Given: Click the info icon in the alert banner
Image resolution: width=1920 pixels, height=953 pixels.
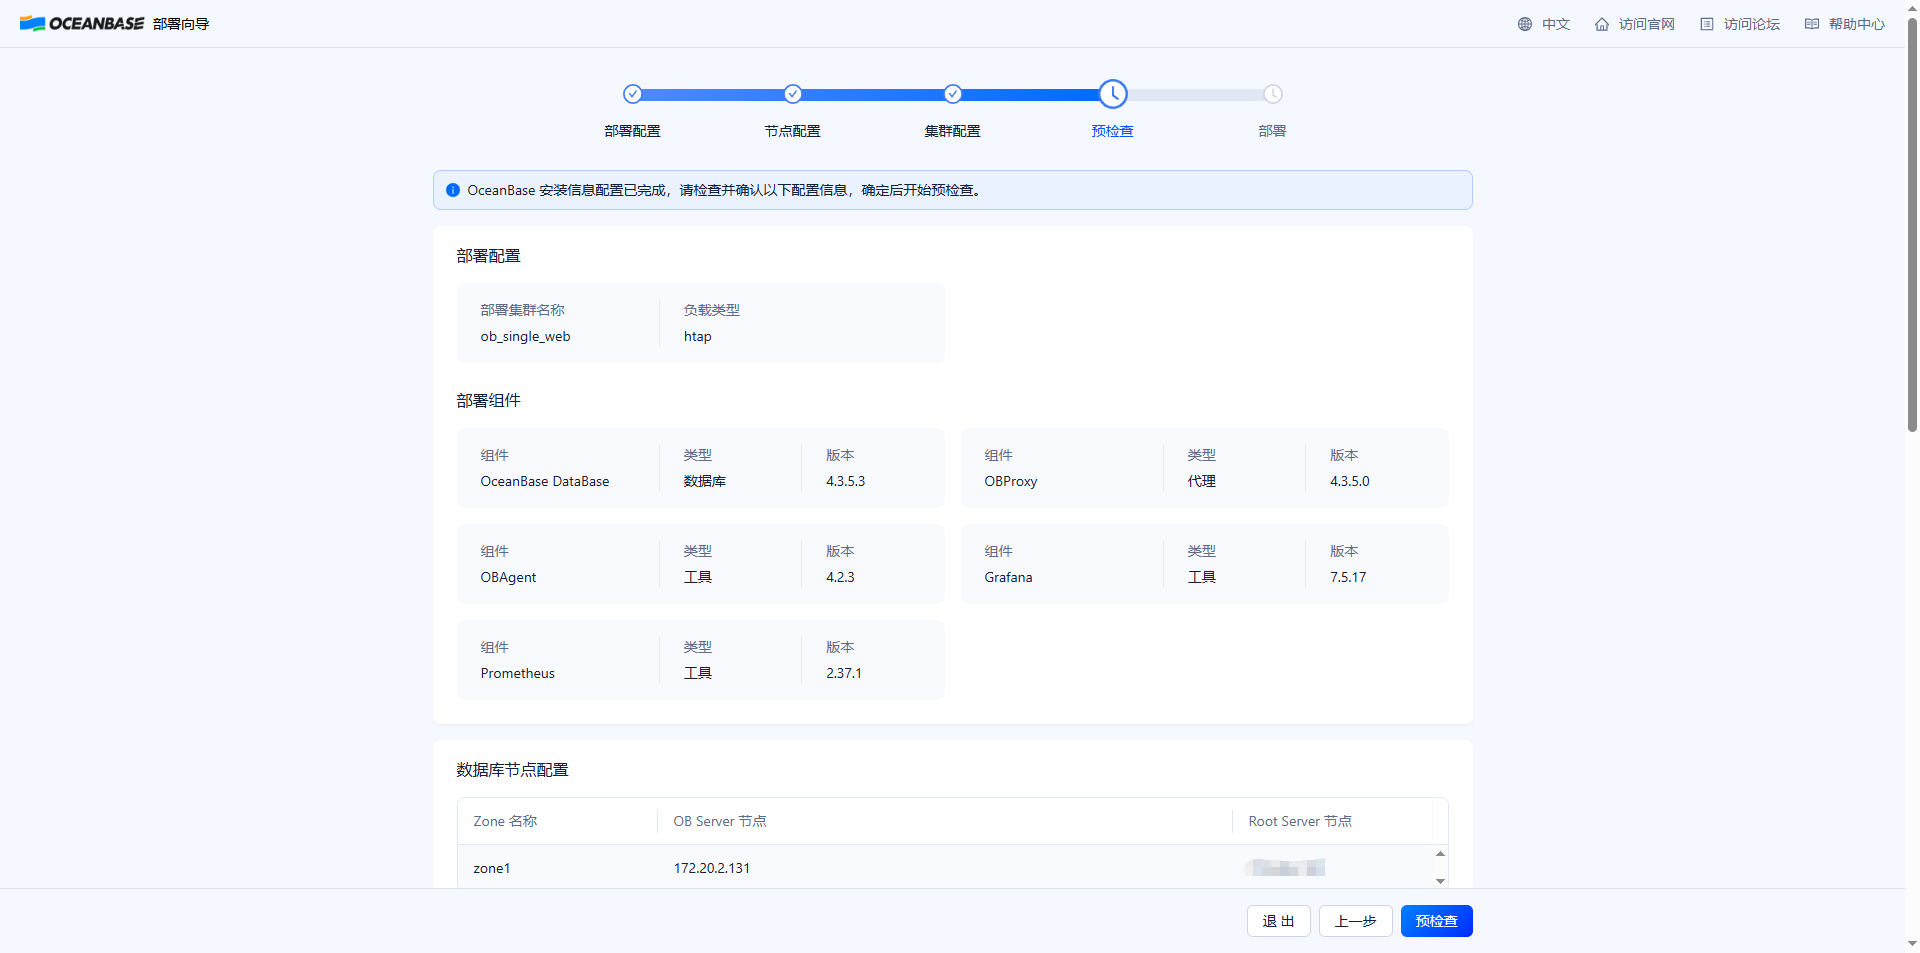Looking at the screenshot, I should [x=453, y=190].
